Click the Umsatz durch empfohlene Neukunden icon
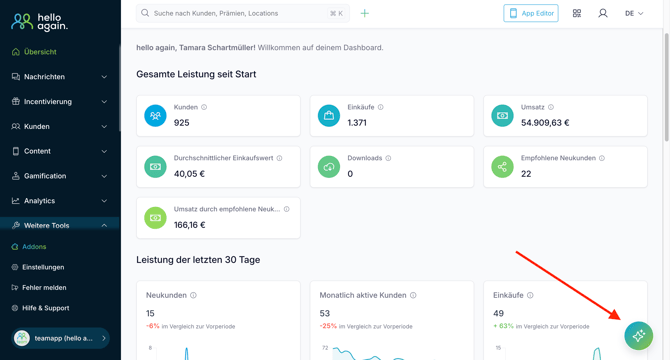670x360 pixels. click(155, 218)
